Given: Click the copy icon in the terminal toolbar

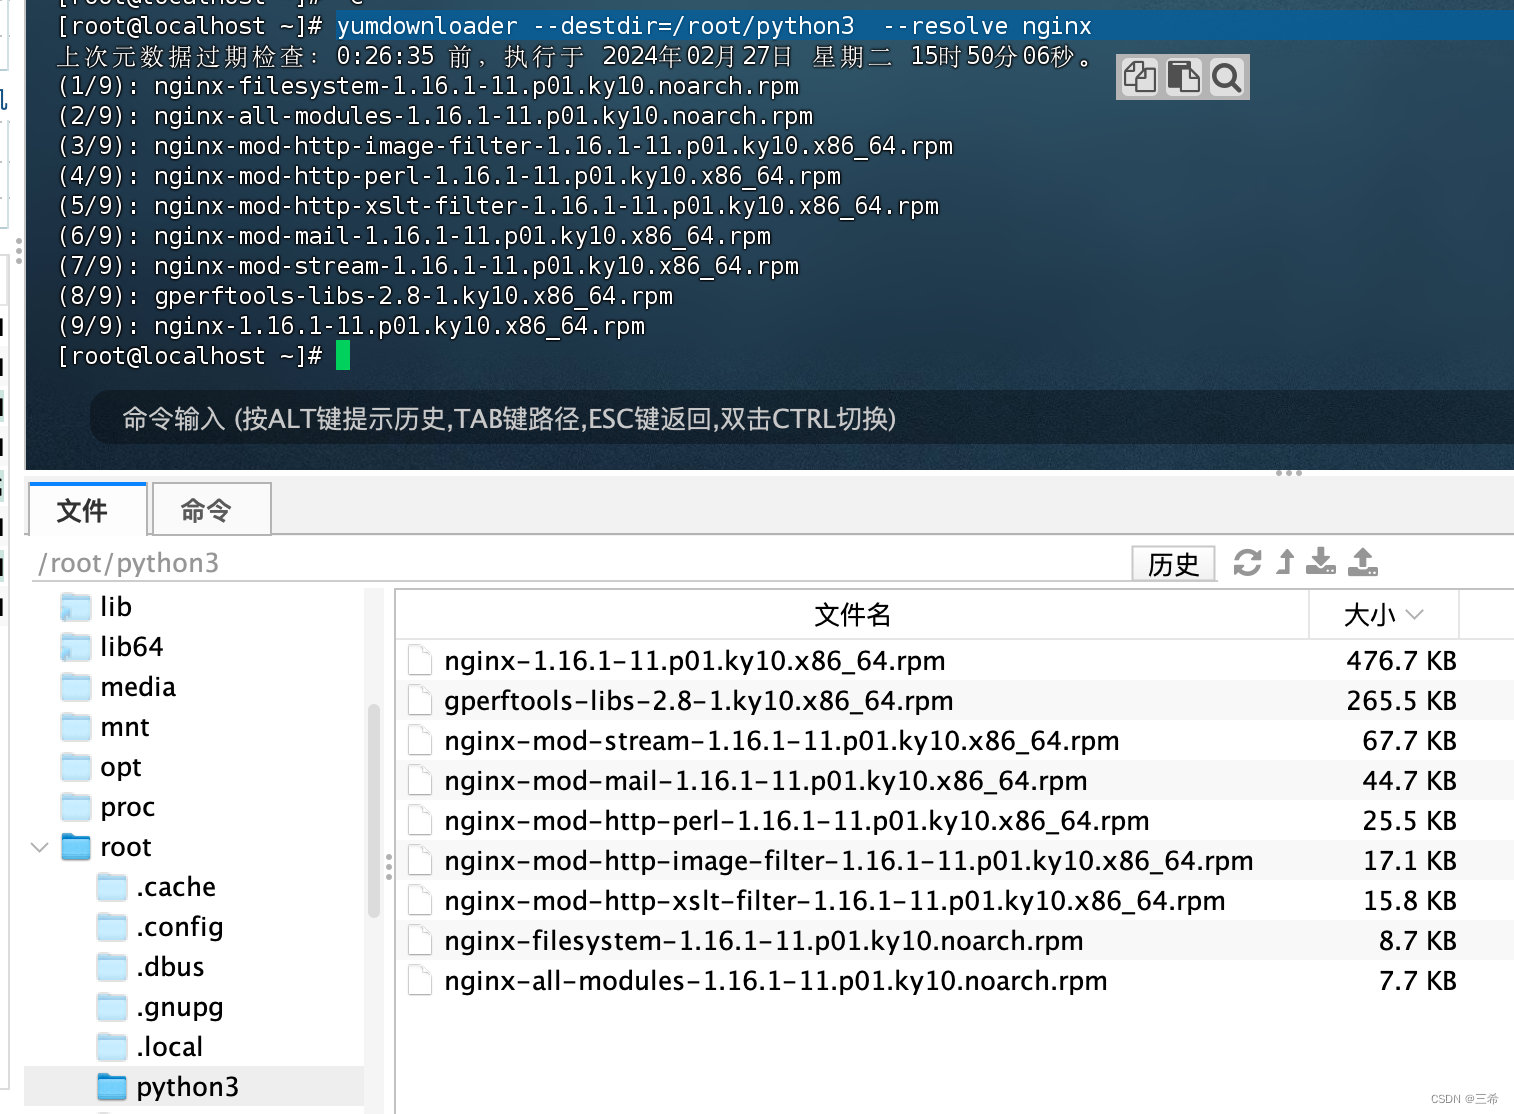Looking at the screenshot, I should coord(1140,77).
